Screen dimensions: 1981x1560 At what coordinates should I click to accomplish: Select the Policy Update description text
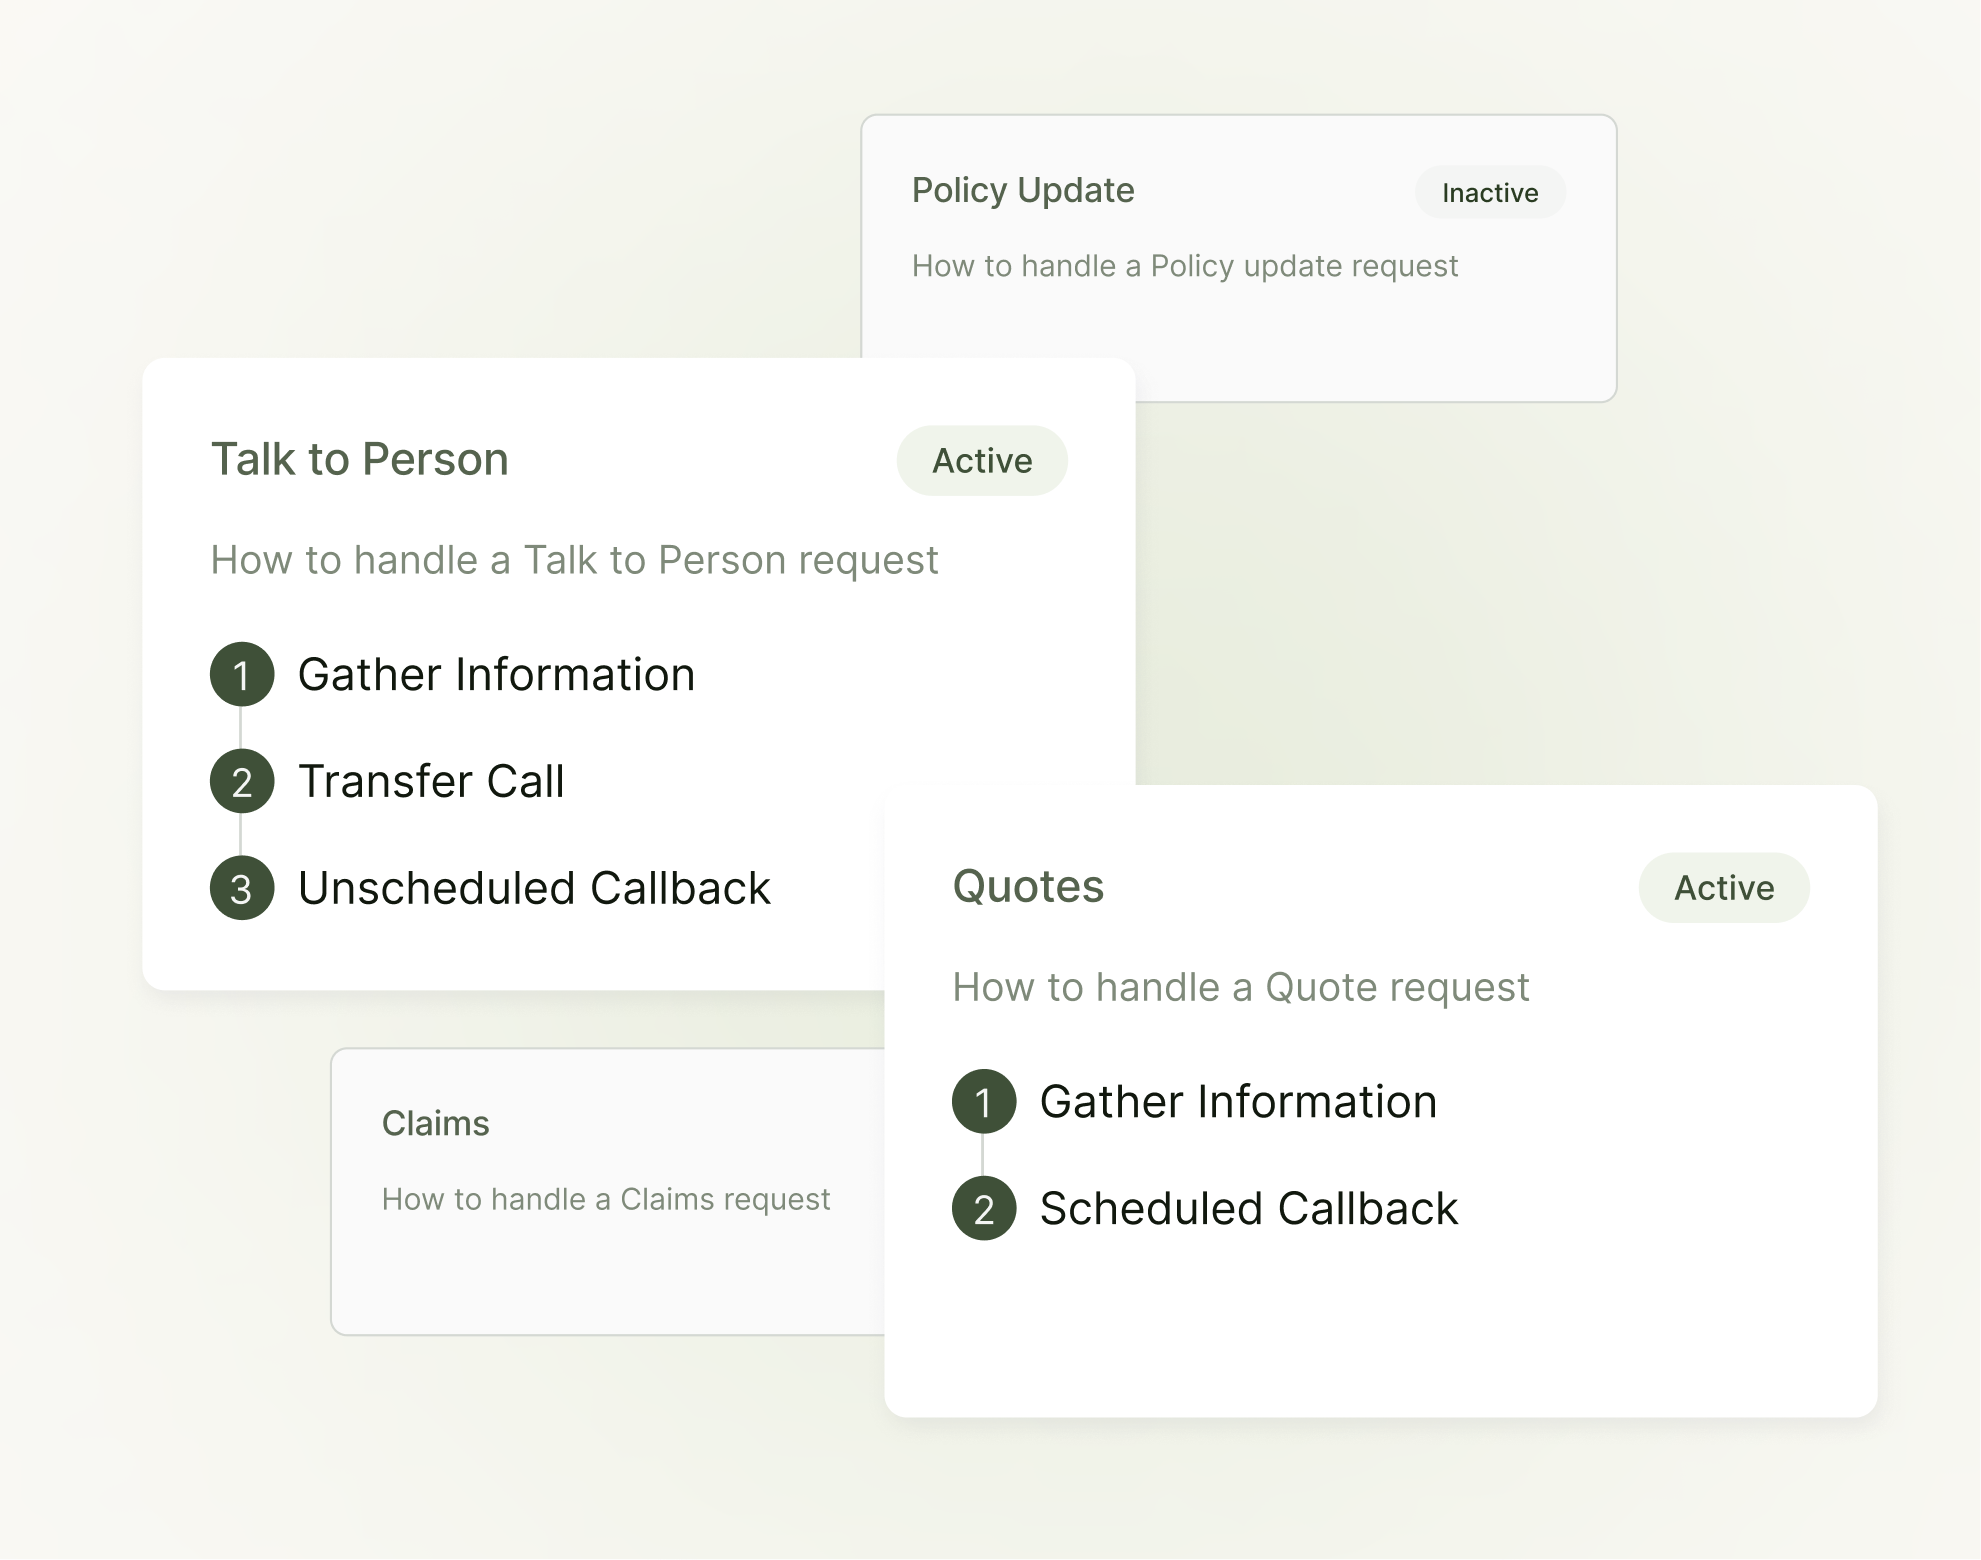point(1185,265)
